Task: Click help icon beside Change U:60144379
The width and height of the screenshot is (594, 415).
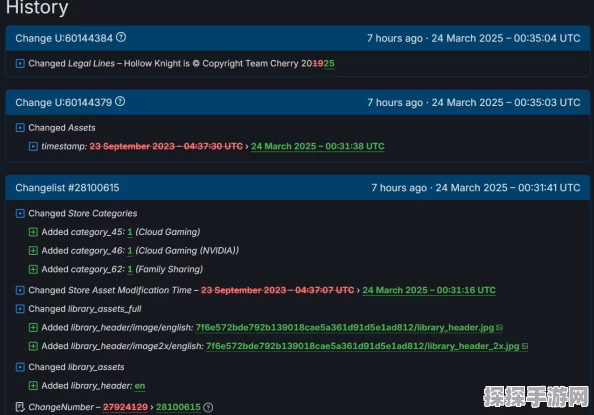Action: click(x=120, y=102)
